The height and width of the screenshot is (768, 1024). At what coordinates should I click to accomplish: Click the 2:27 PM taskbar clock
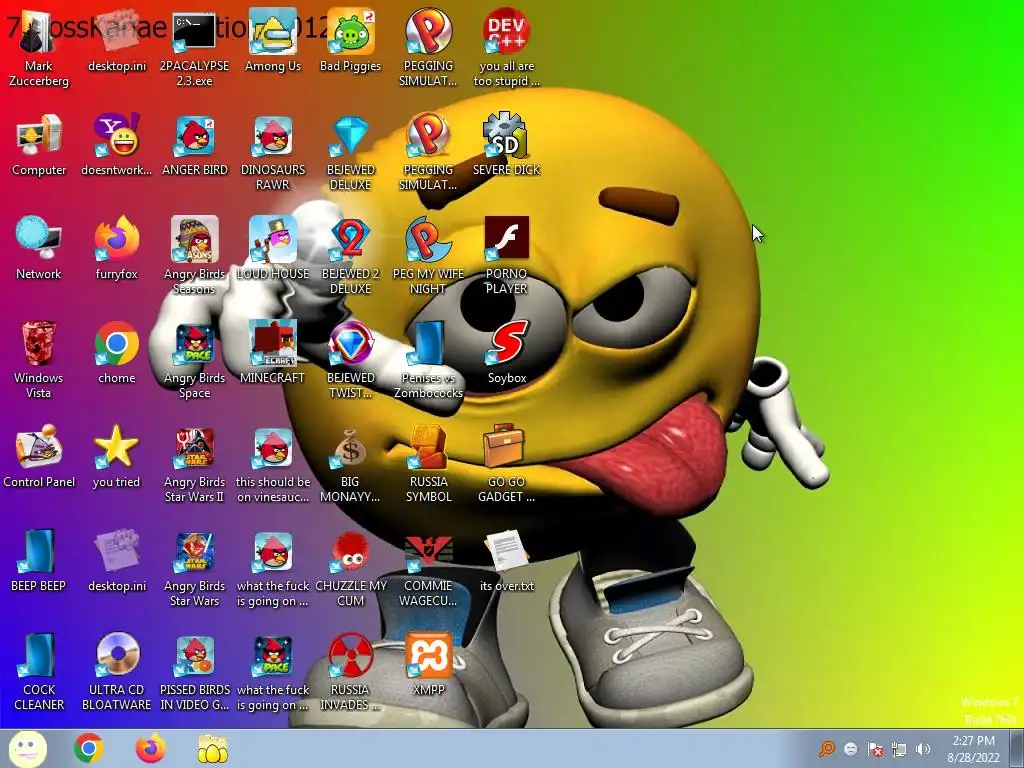point(973,749)
